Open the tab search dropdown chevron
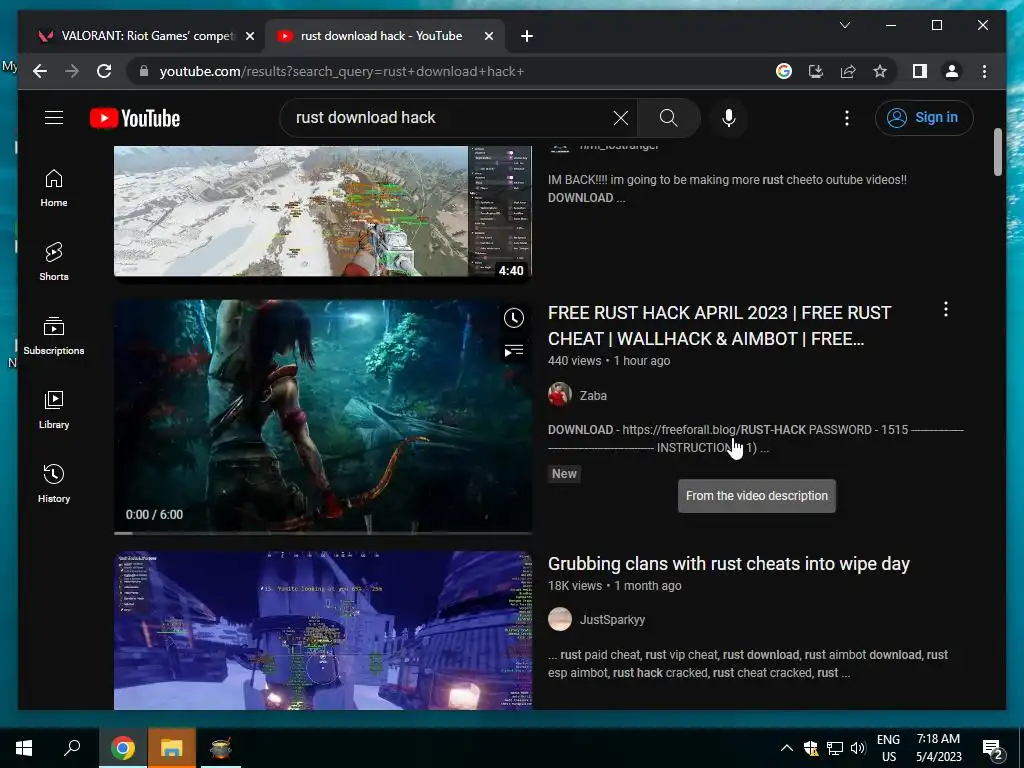Image resolution: width=1024 pixels, height=768 pixels. click(844, 25)
